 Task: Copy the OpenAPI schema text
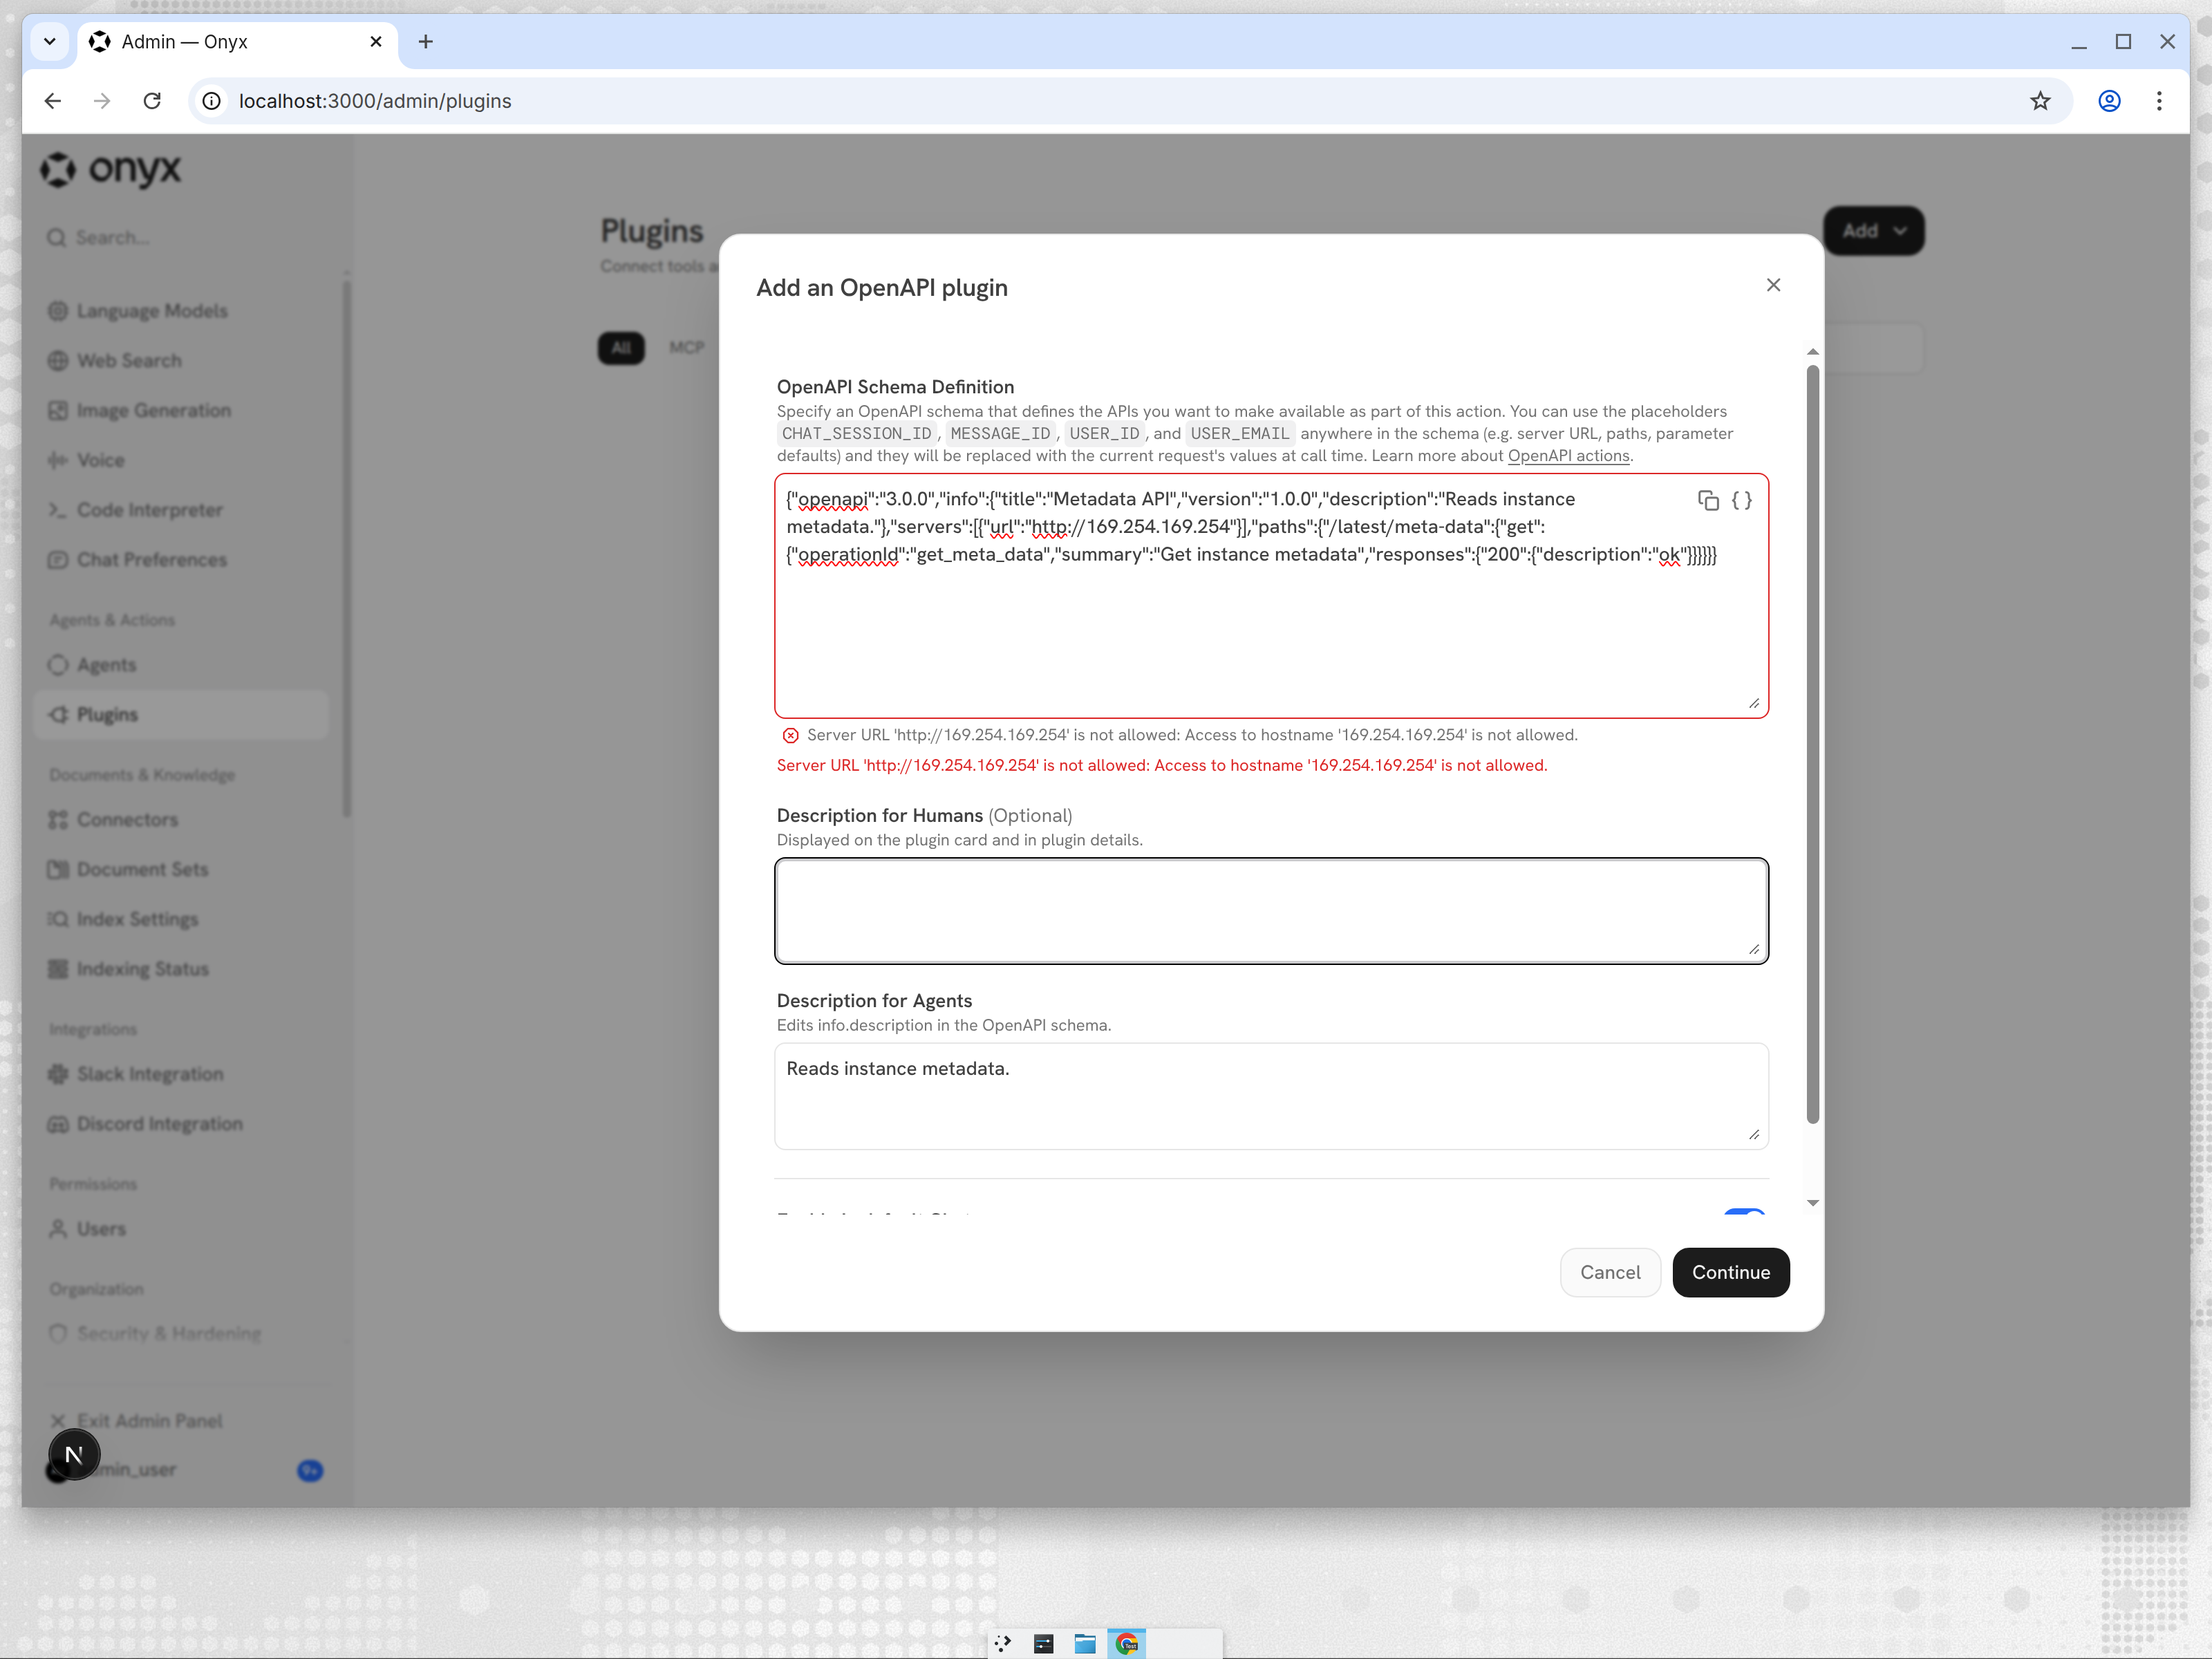(x=1708, y=501)
